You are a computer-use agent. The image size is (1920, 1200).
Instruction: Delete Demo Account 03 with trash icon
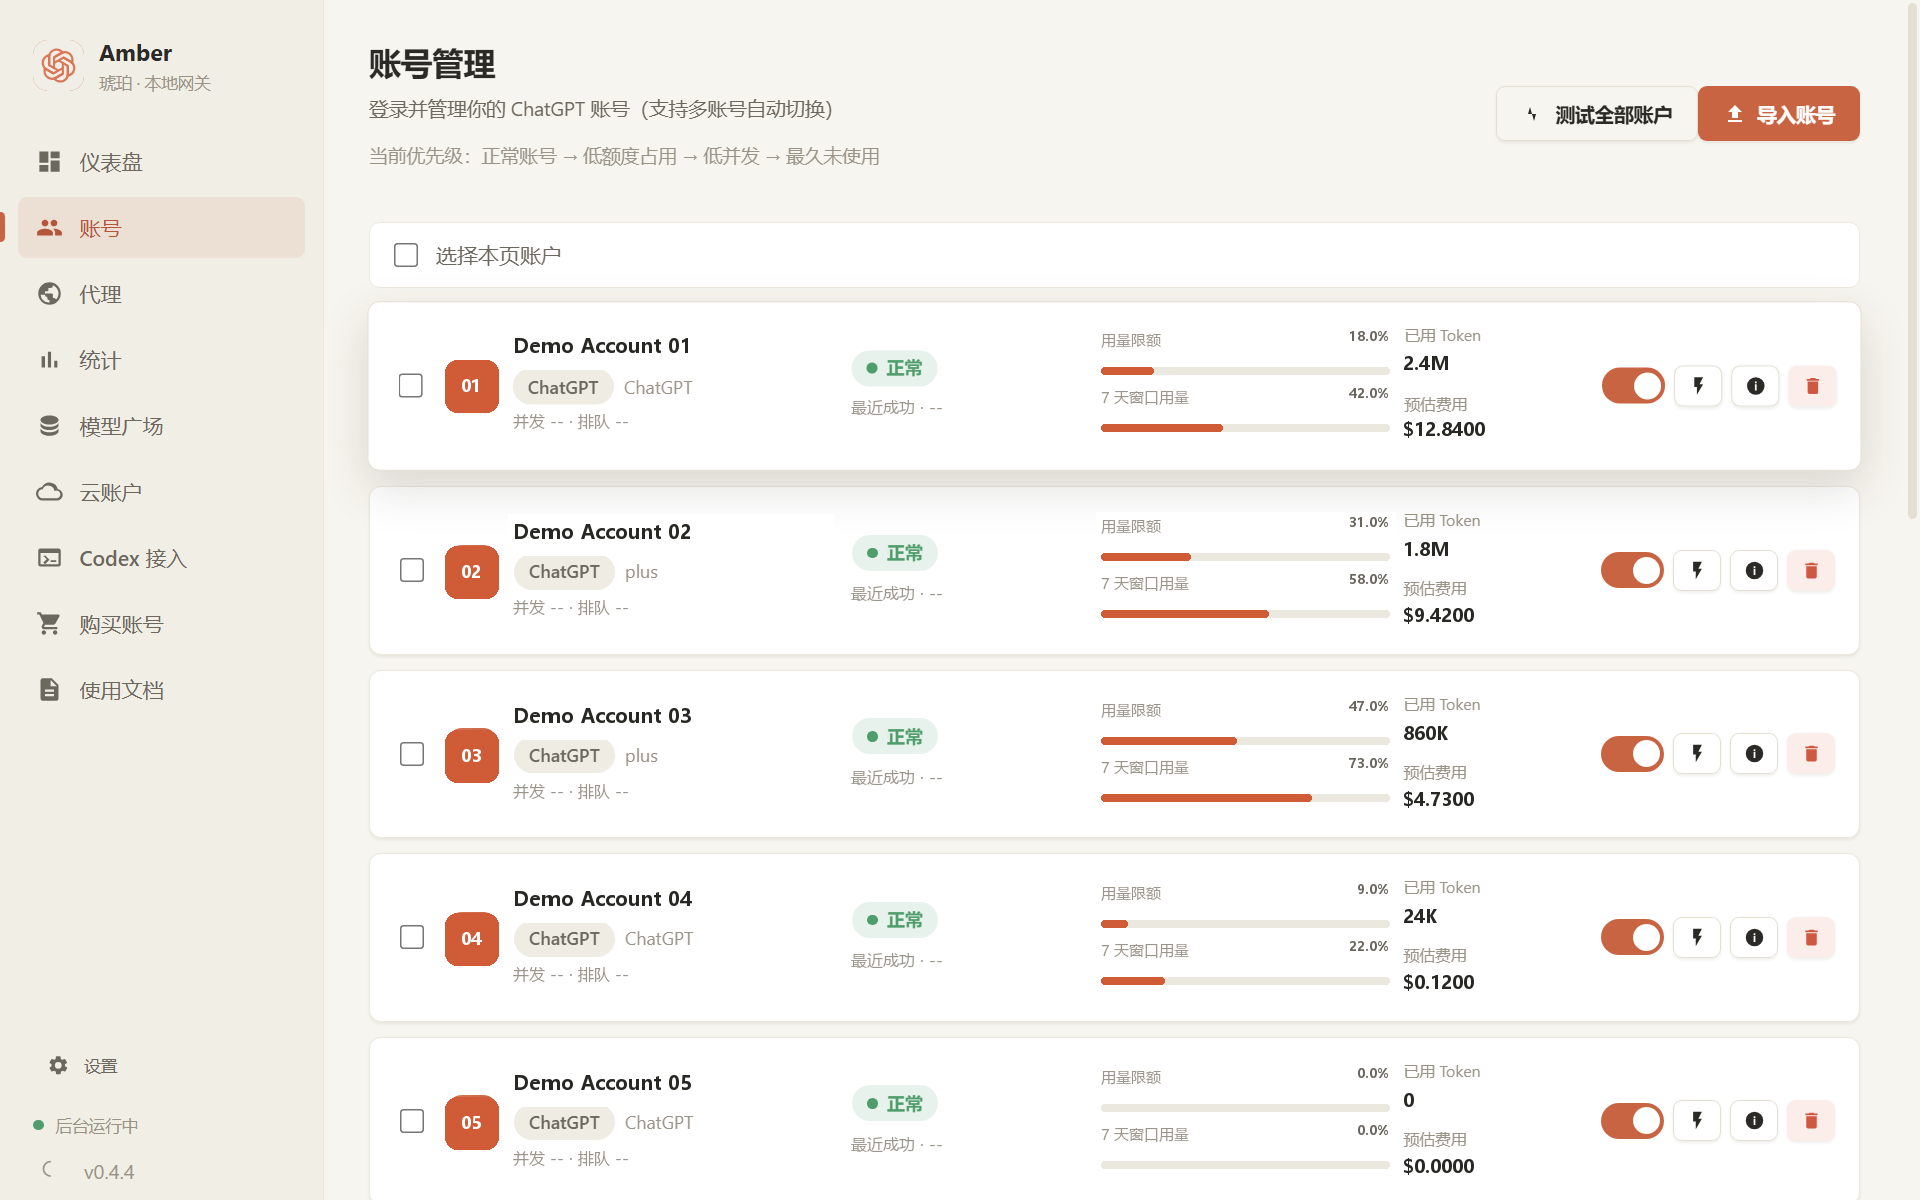point(1811,754)
